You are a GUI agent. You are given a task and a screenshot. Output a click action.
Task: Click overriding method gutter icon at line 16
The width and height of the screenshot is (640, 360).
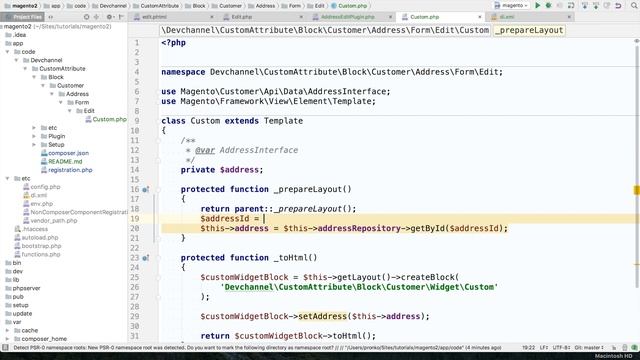pyautogui.click(x=145, y=189)
